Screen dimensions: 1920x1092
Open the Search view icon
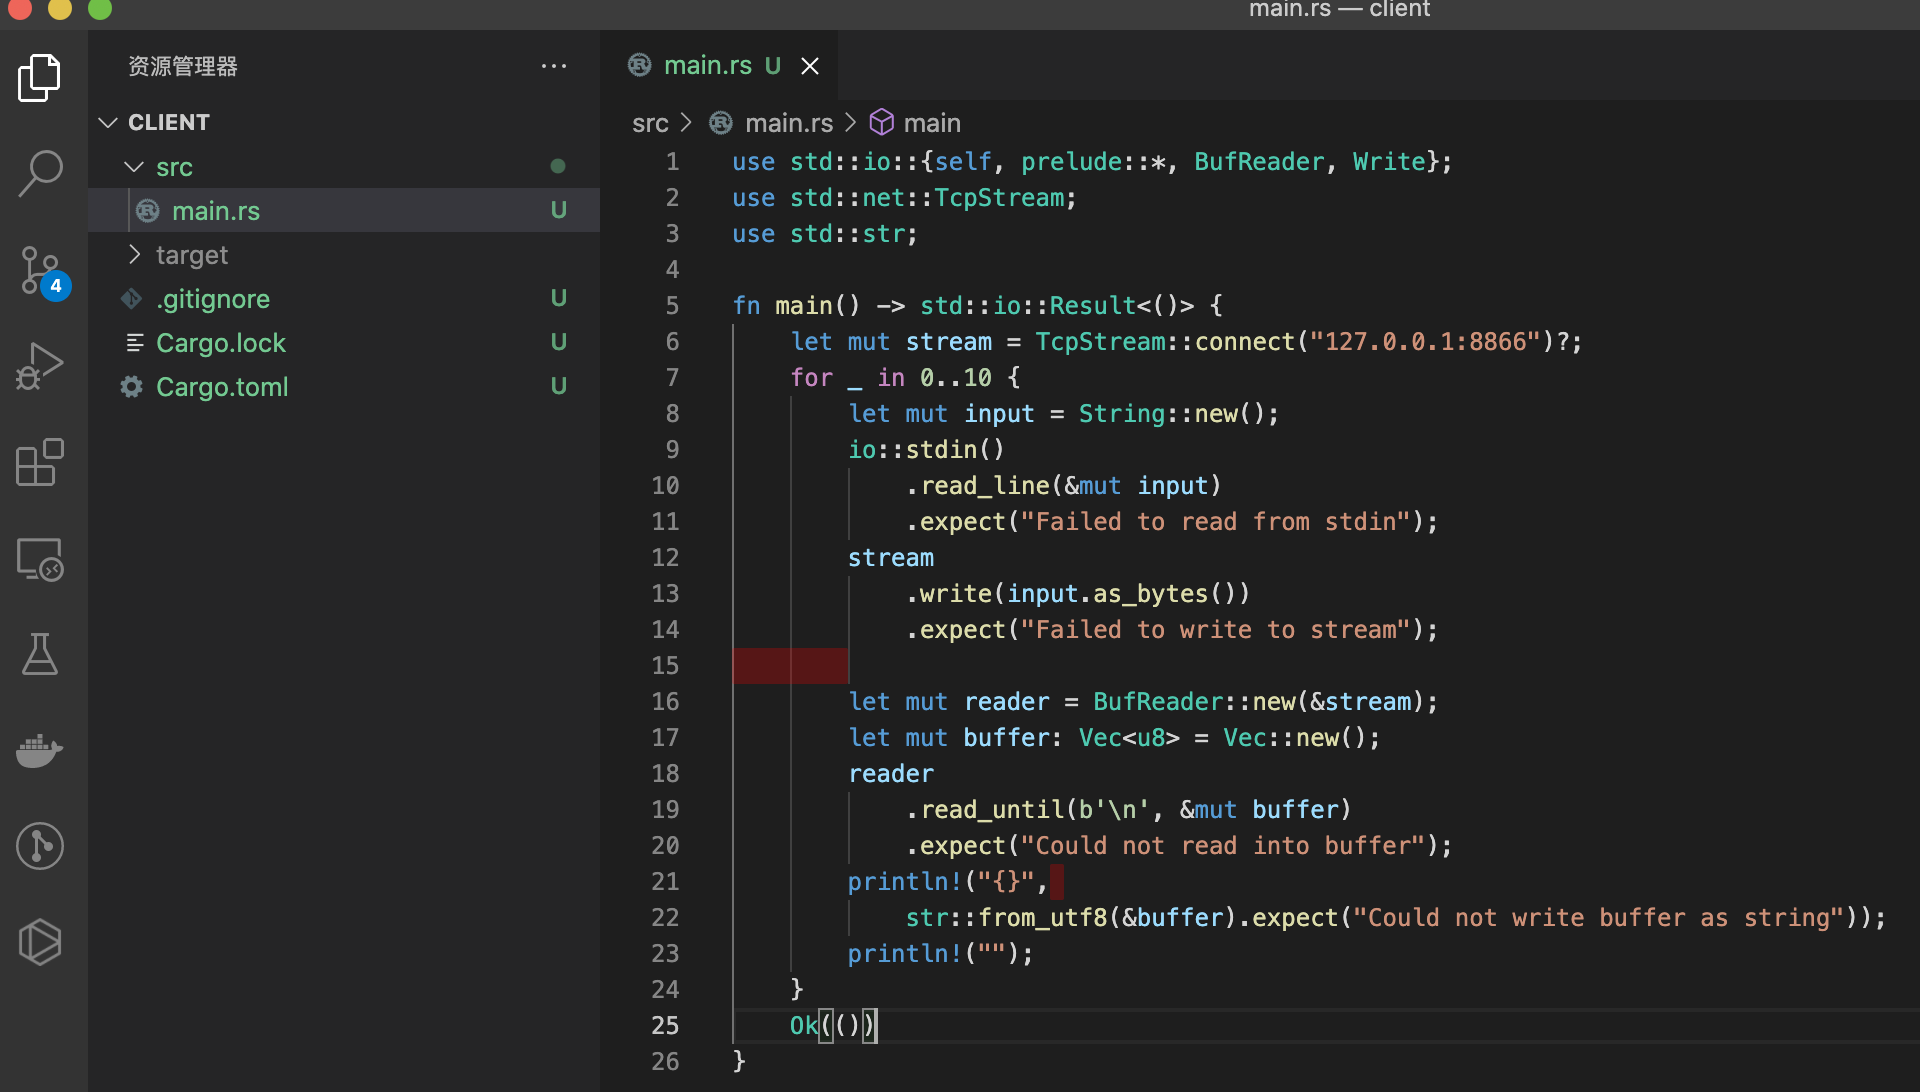[x=40, y=173]
